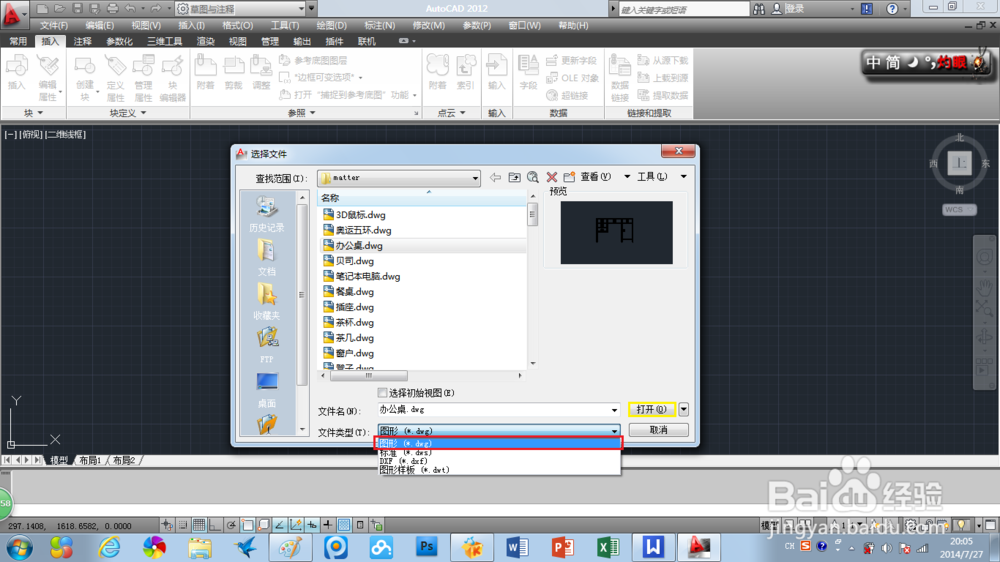
Task: Click the file list horizontal scrollbar thumb
Action: point(369,376)
